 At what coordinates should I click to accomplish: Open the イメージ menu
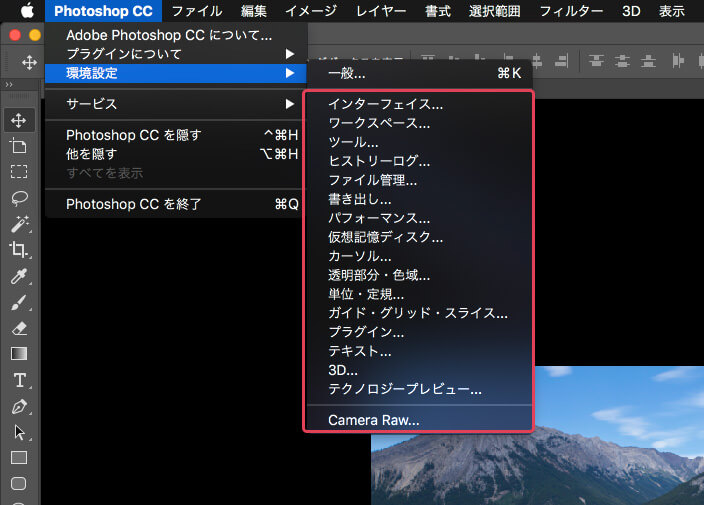coord(311,11)
